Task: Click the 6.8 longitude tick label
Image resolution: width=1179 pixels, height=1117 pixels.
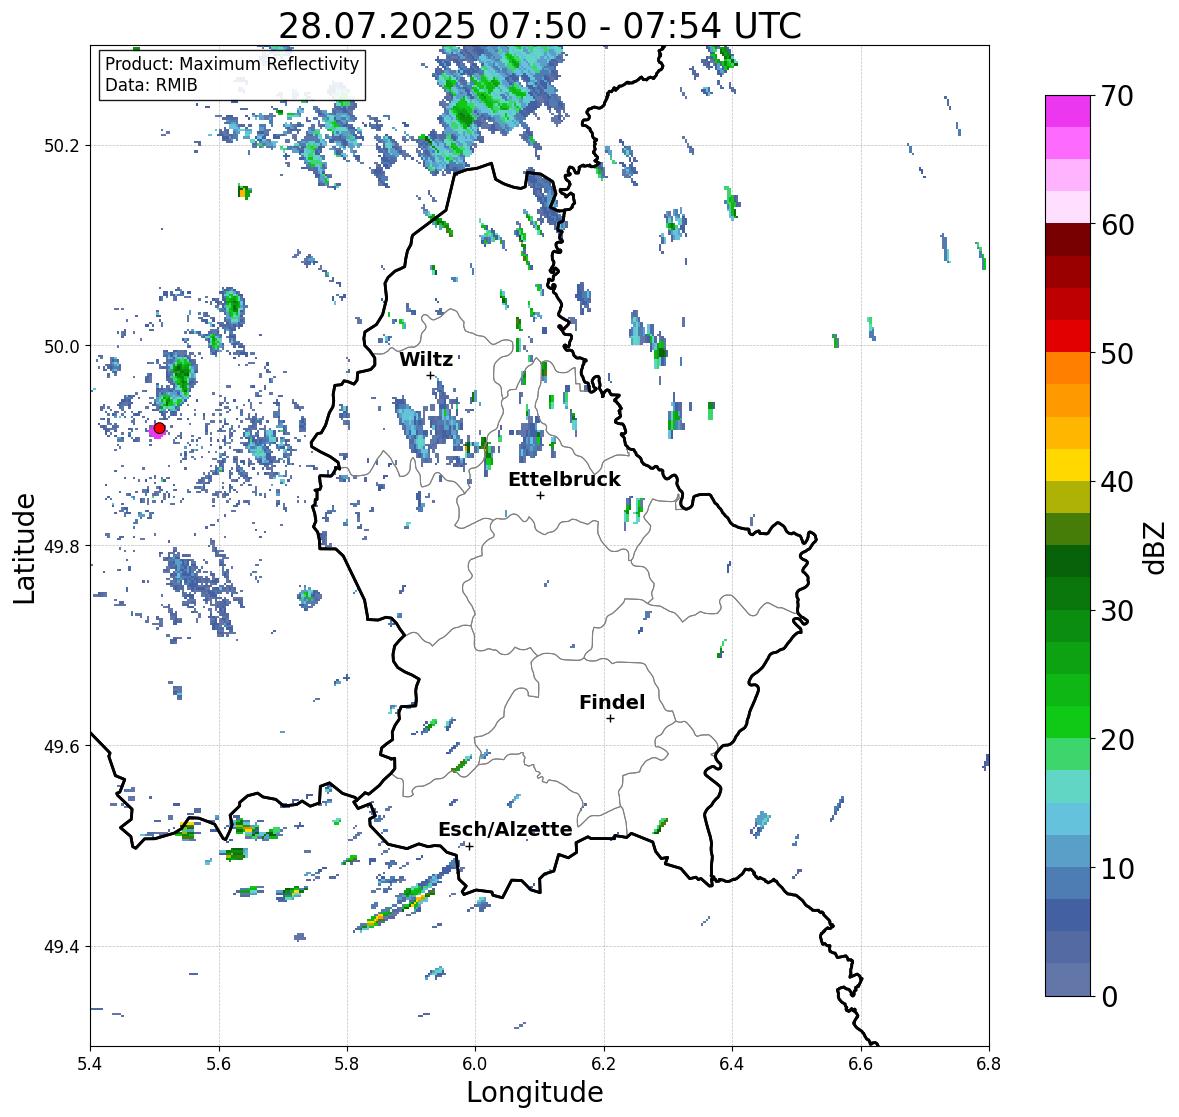Action: coord(989,1063)
